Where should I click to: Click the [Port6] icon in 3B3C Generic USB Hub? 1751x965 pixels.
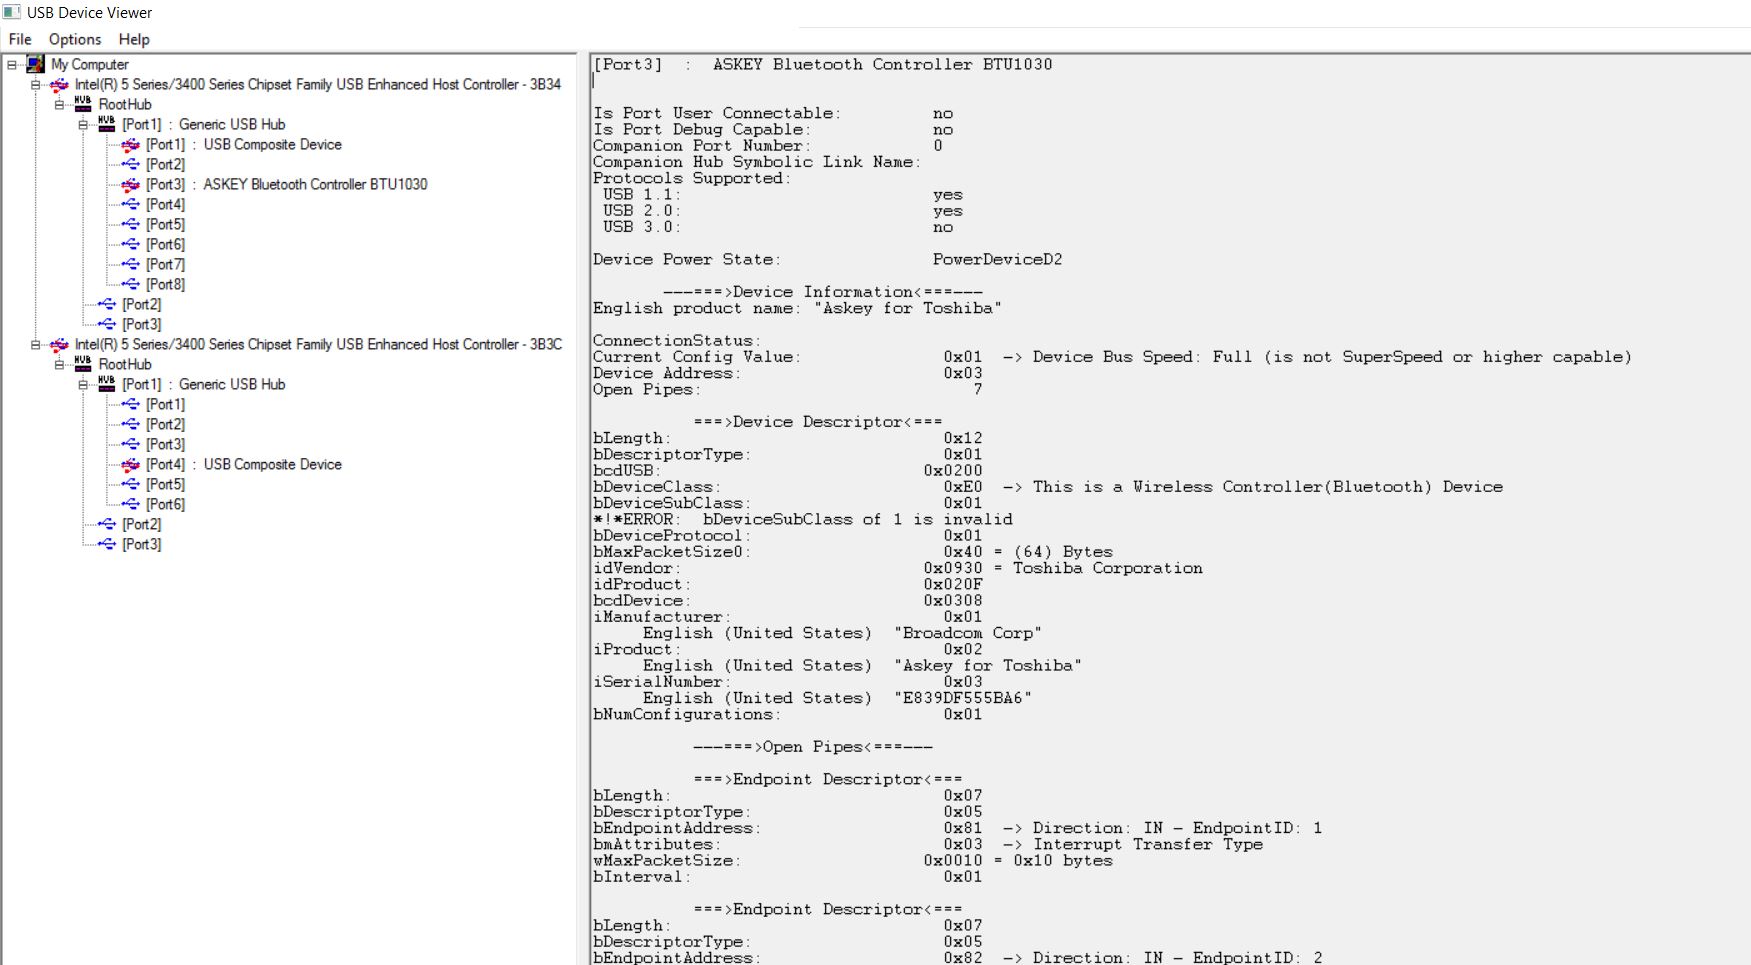click(x=131, y=504)
